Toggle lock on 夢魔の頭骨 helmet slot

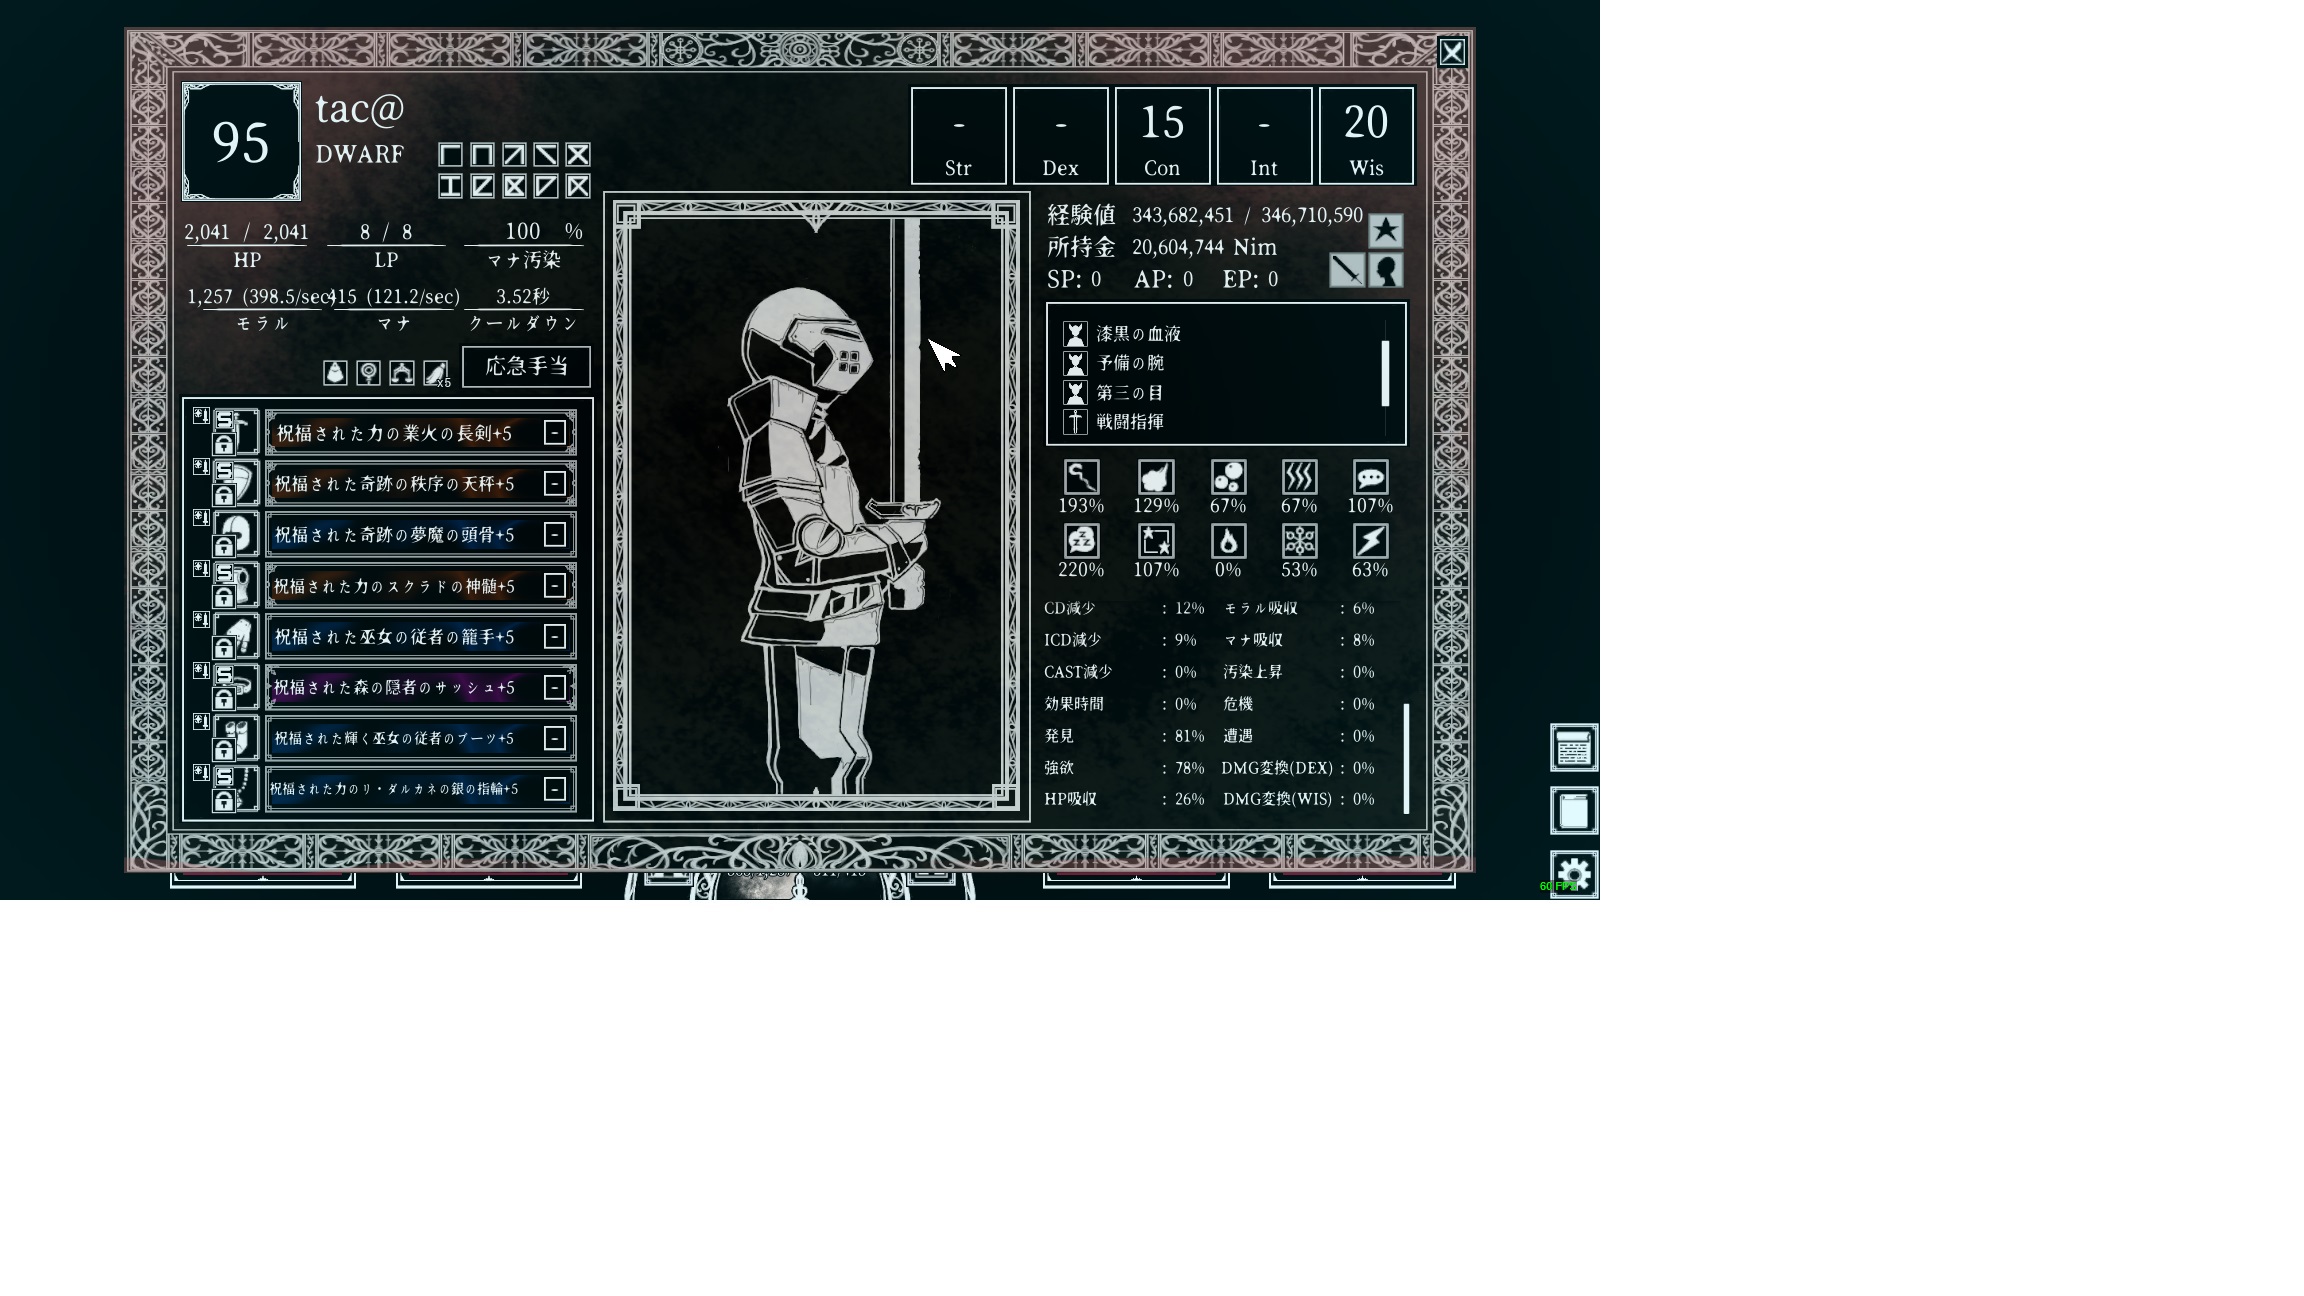point(224,546)
